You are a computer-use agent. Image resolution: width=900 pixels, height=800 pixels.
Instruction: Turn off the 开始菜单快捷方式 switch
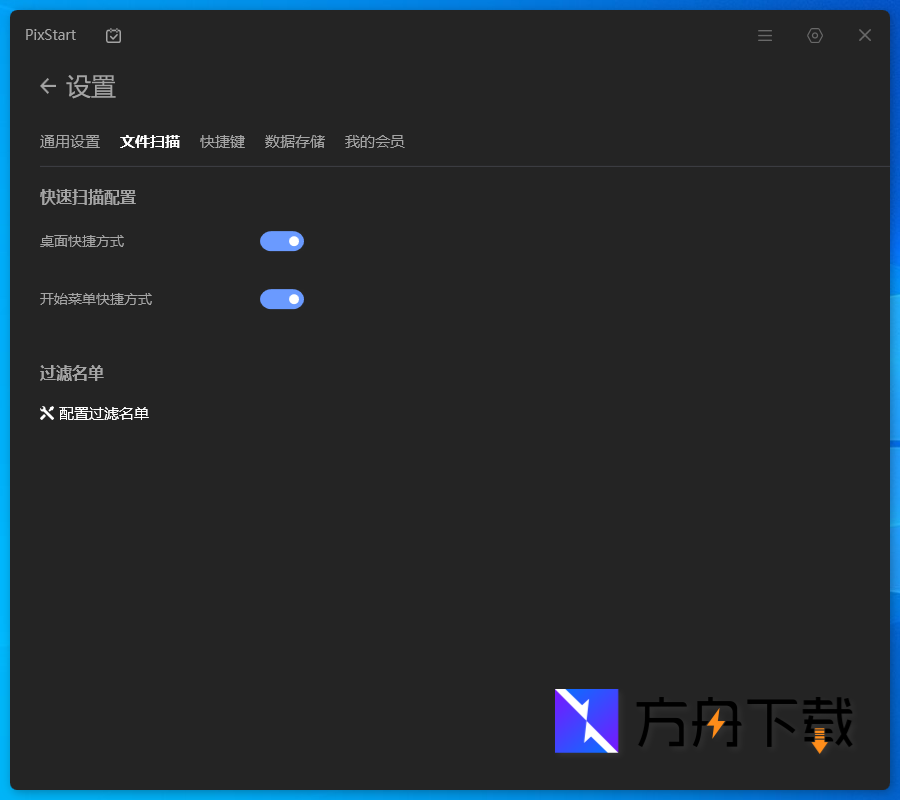pyautogui.click(x=281, y=299)
